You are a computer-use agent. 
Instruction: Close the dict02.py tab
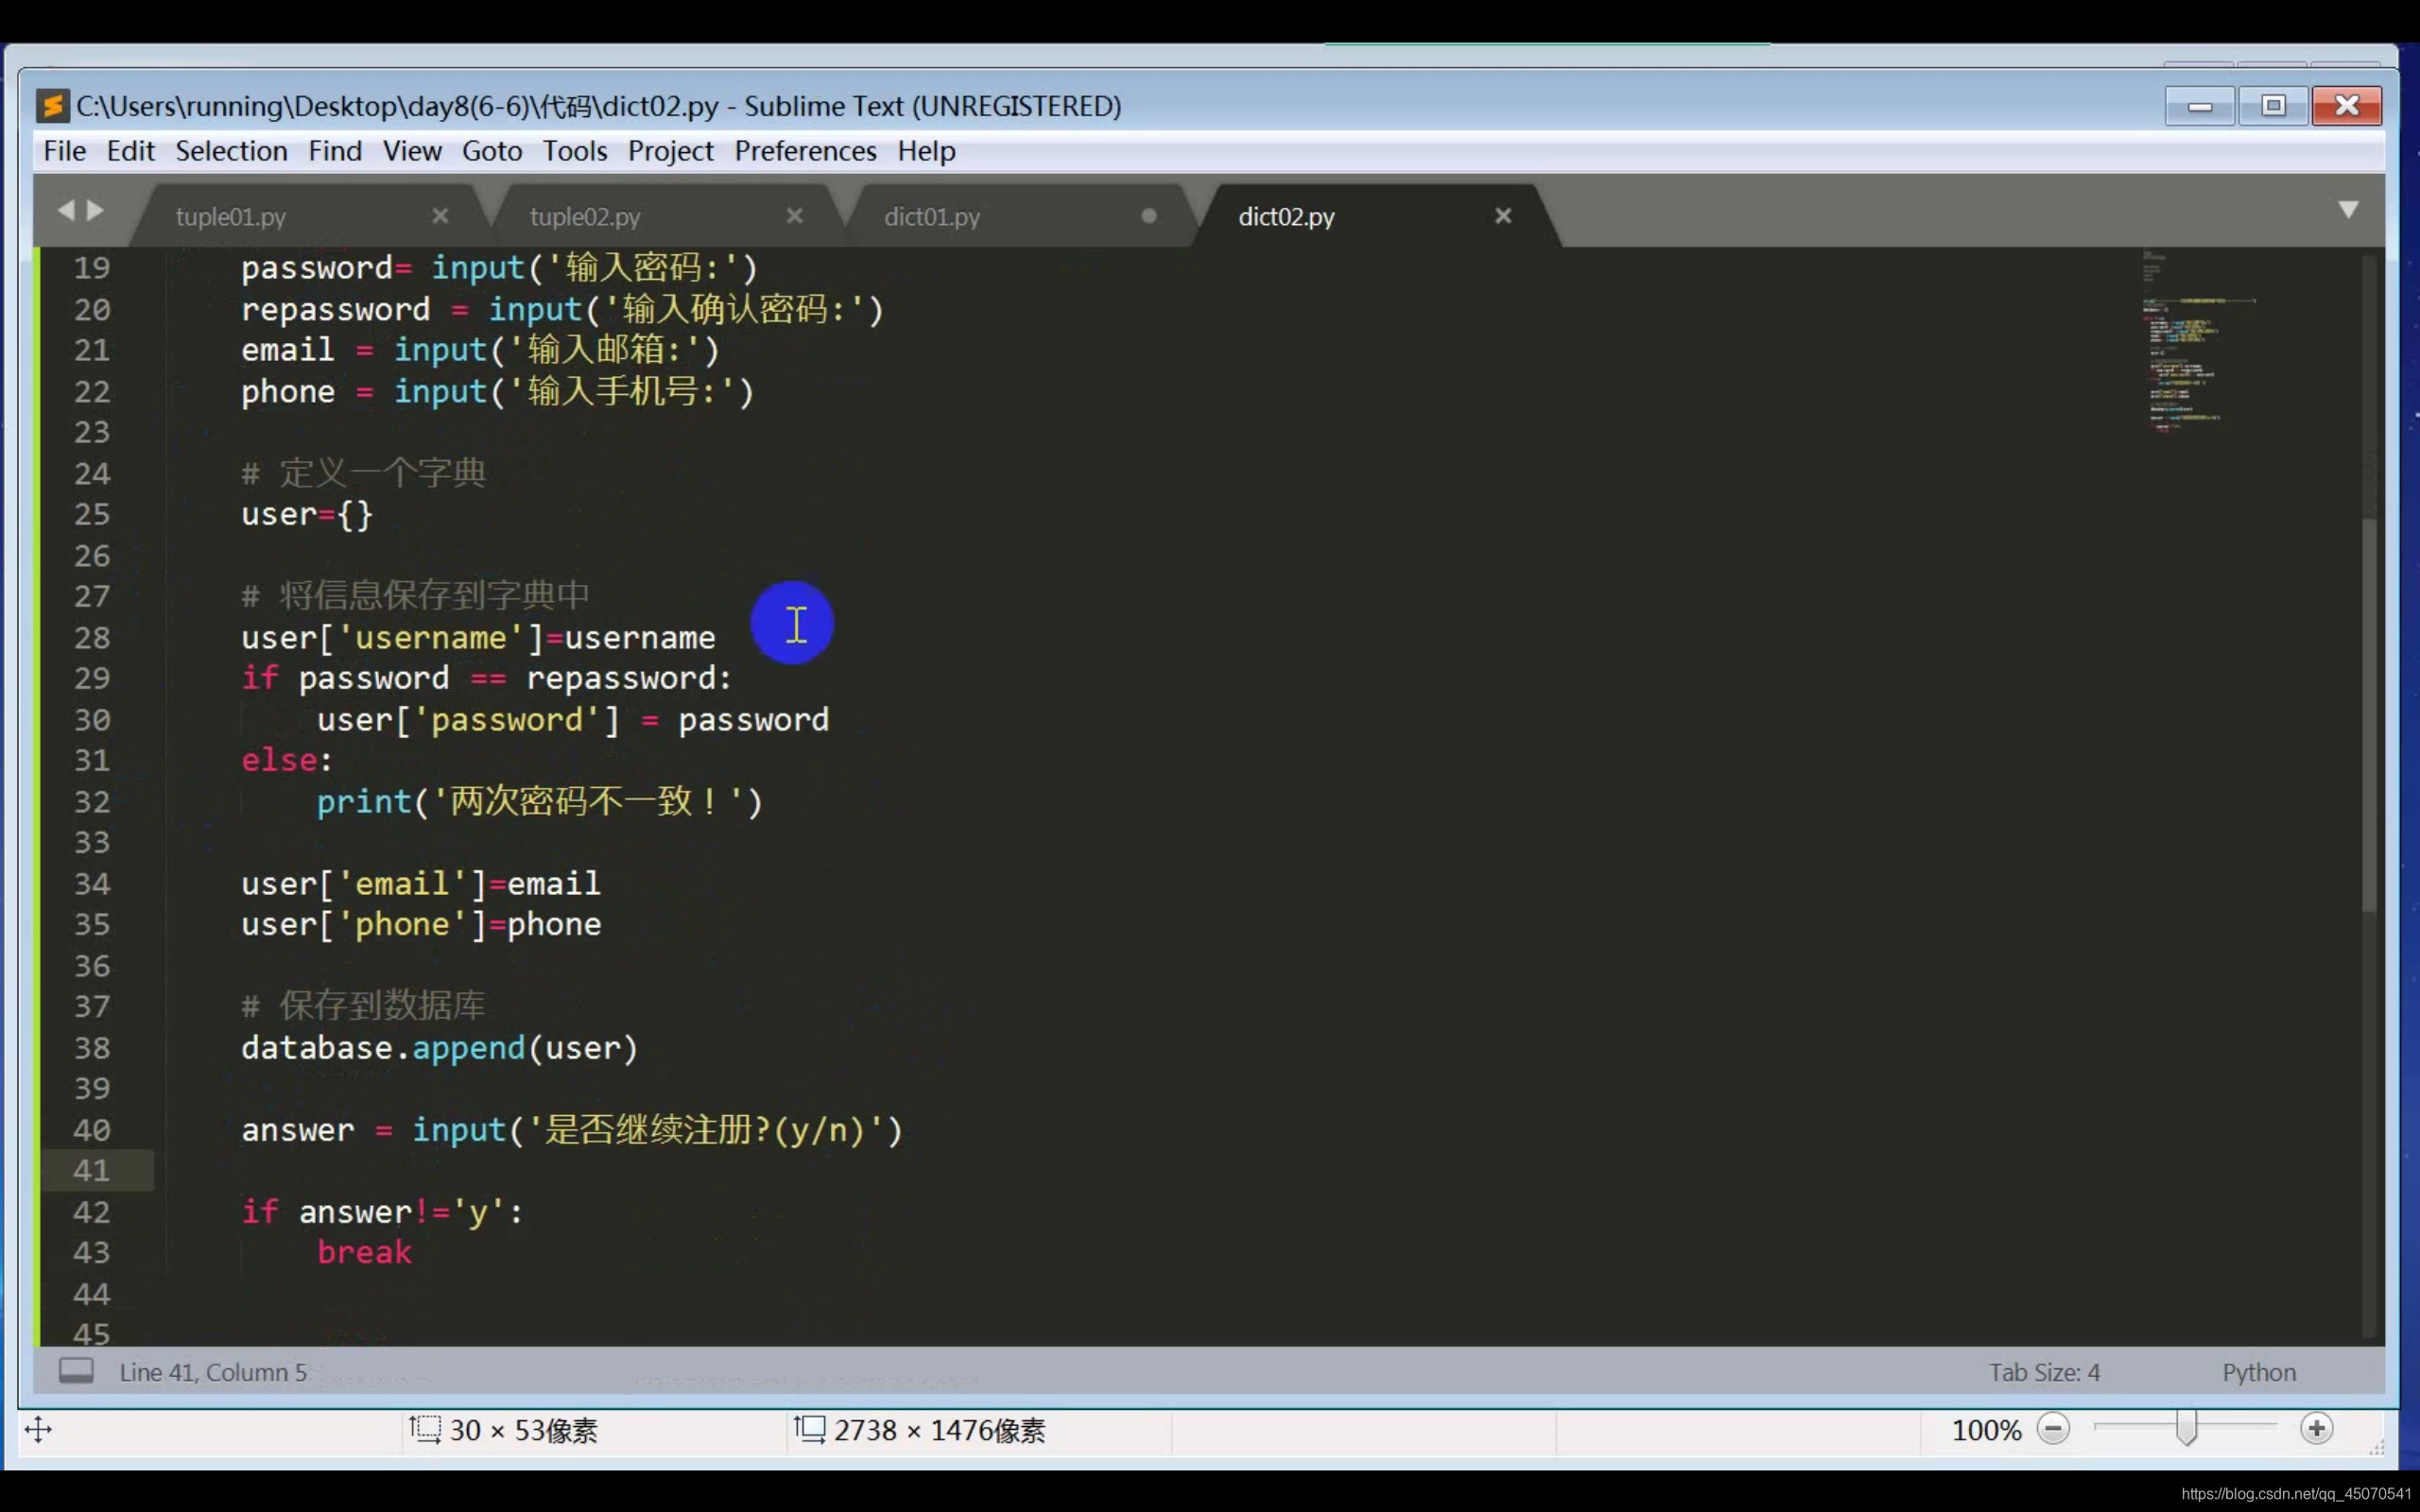[1503, 216]
